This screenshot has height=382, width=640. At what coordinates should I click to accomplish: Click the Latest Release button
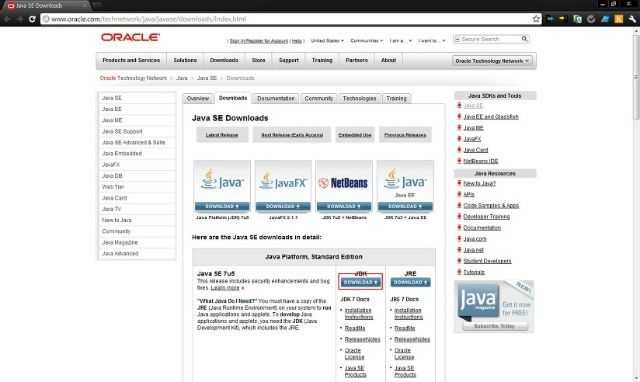pos(222,135)
